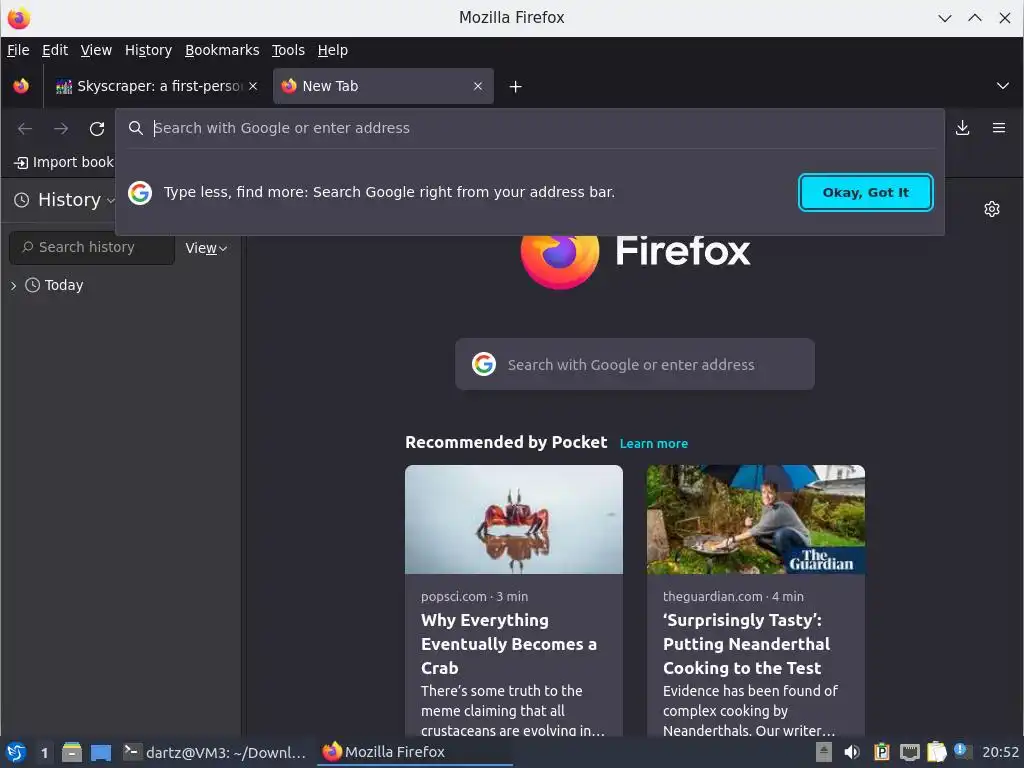Focus the page Google search box
1024x768 pixels.
[634, 364]
